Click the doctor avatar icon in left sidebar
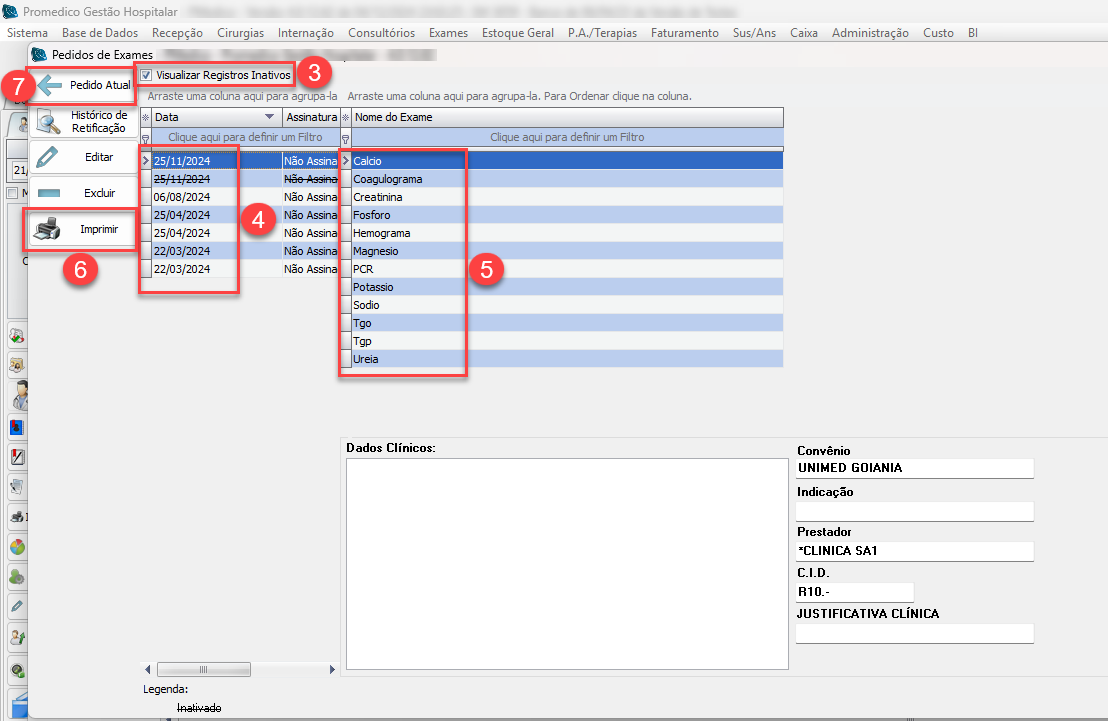Screen dimensions: 1108x721 [x=19, y=398]
